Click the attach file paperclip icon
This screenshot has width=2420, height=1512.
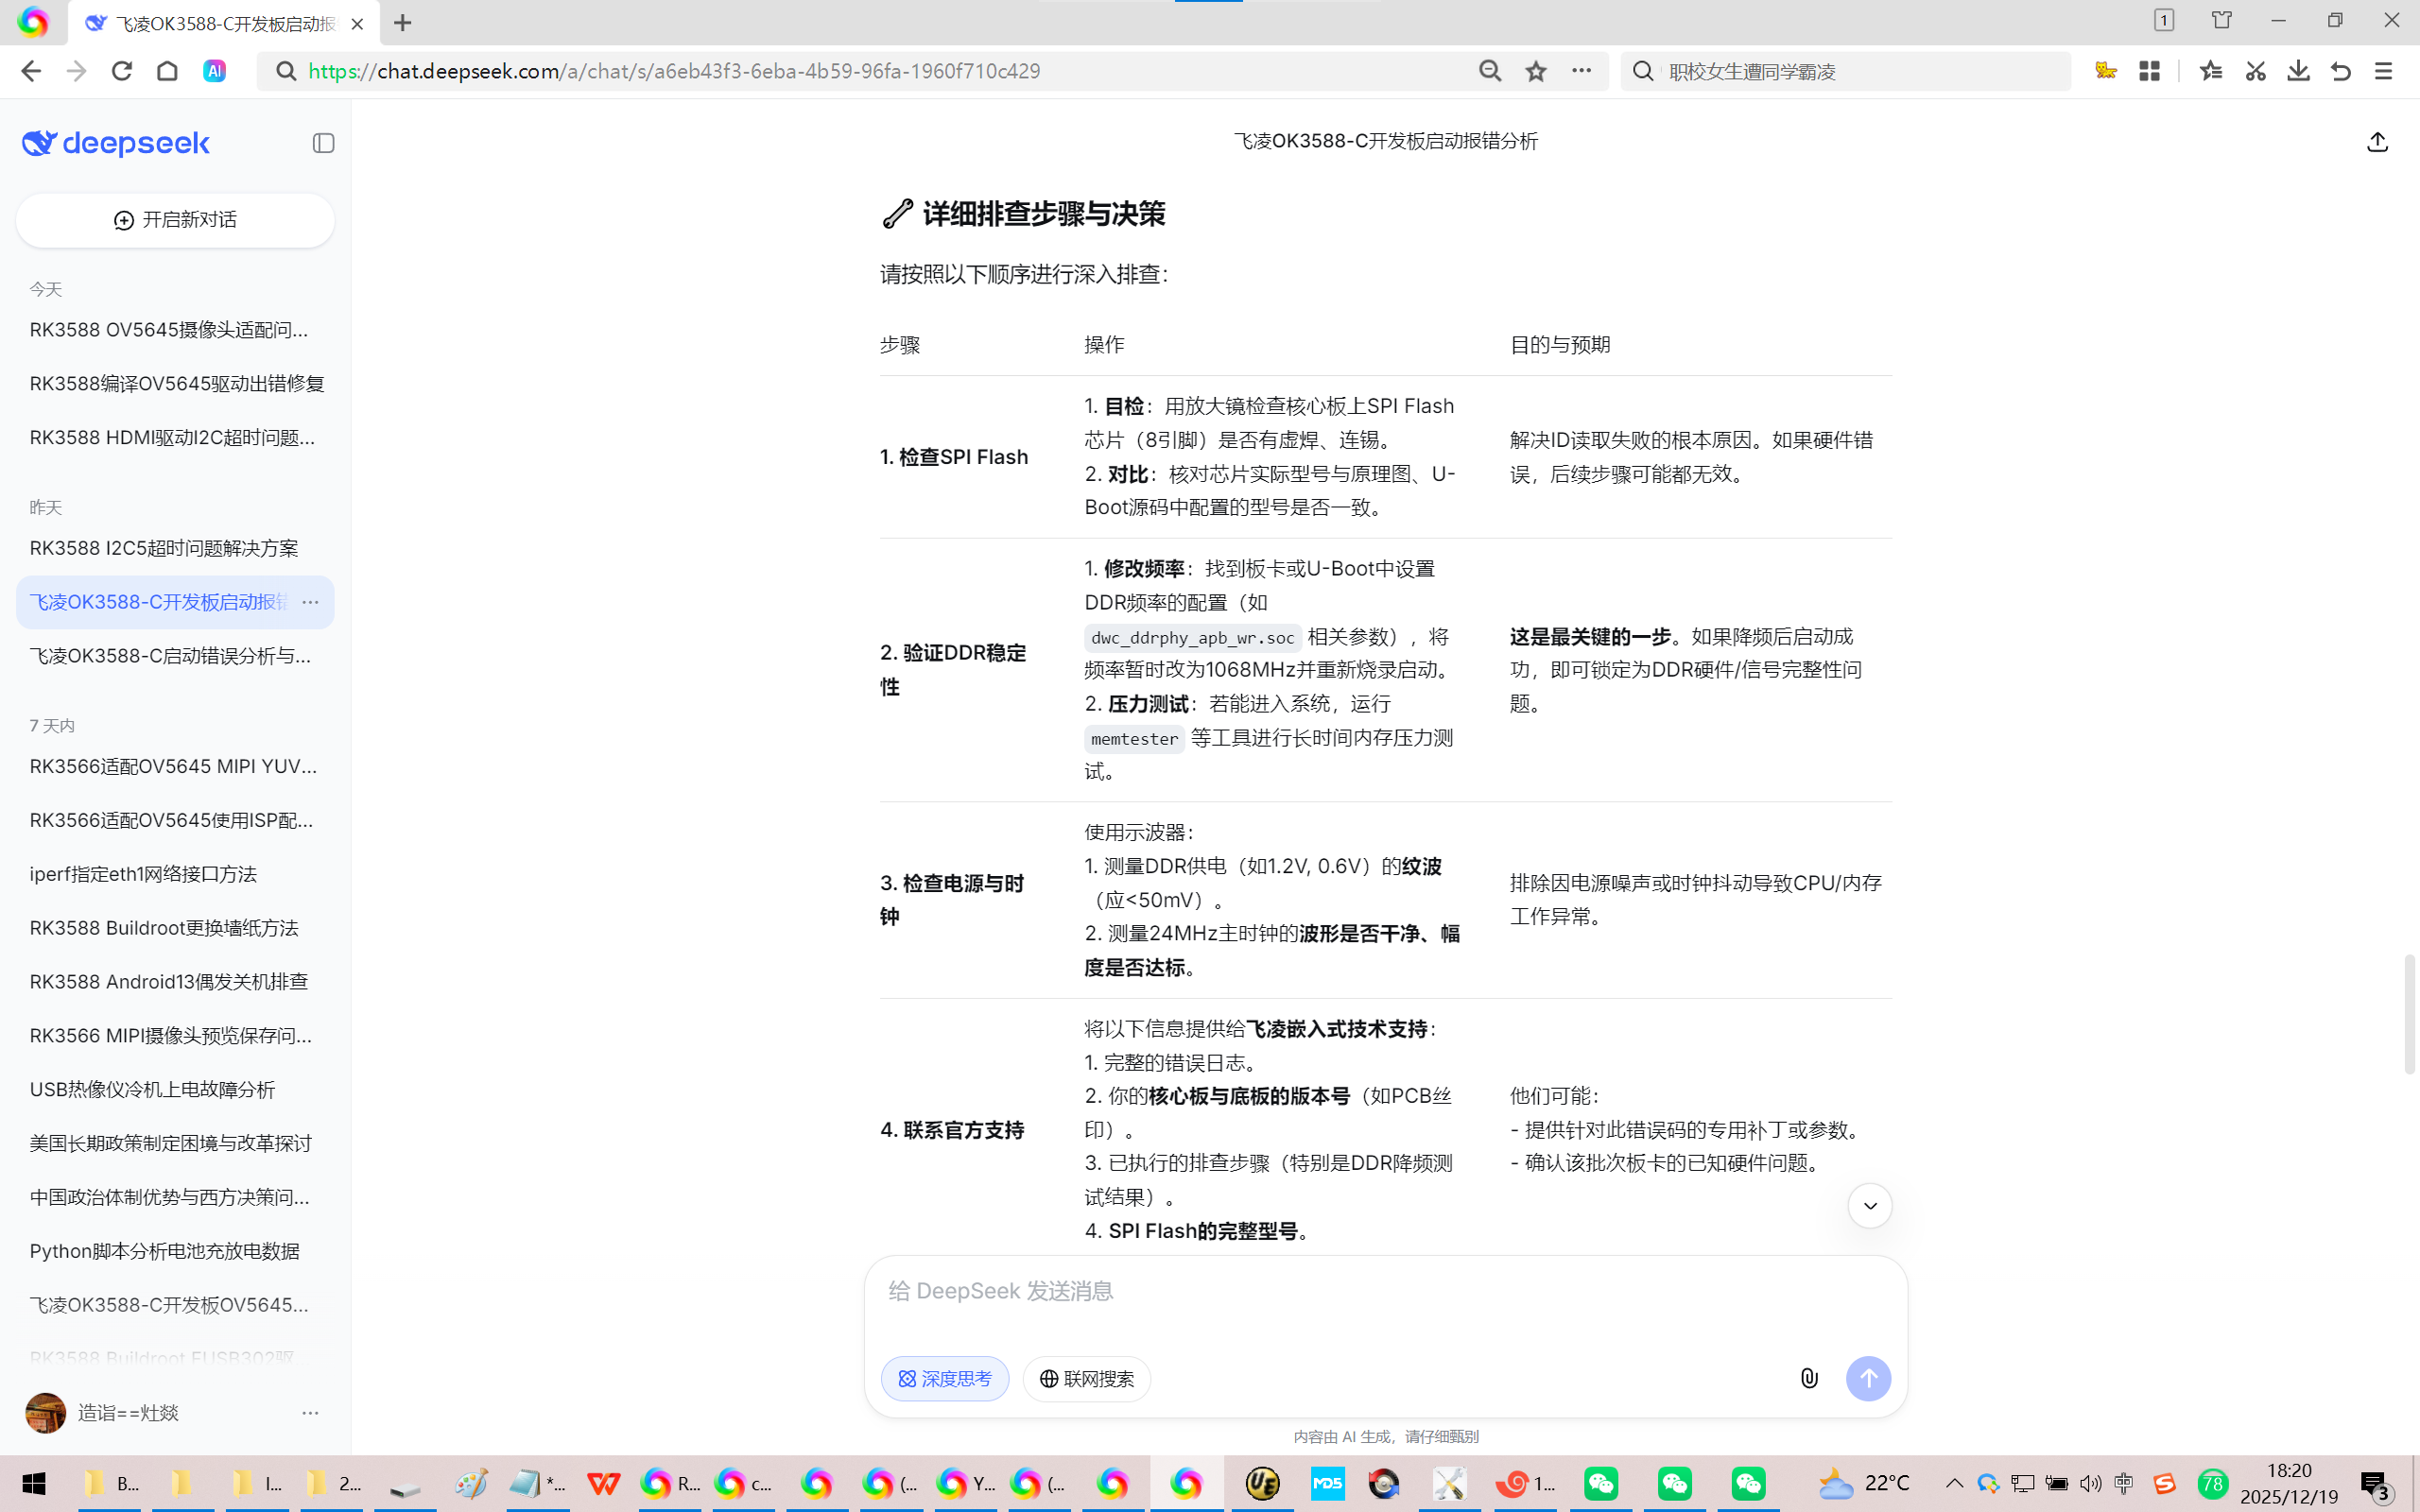pyautogui.click(x=1809, y=1378)
